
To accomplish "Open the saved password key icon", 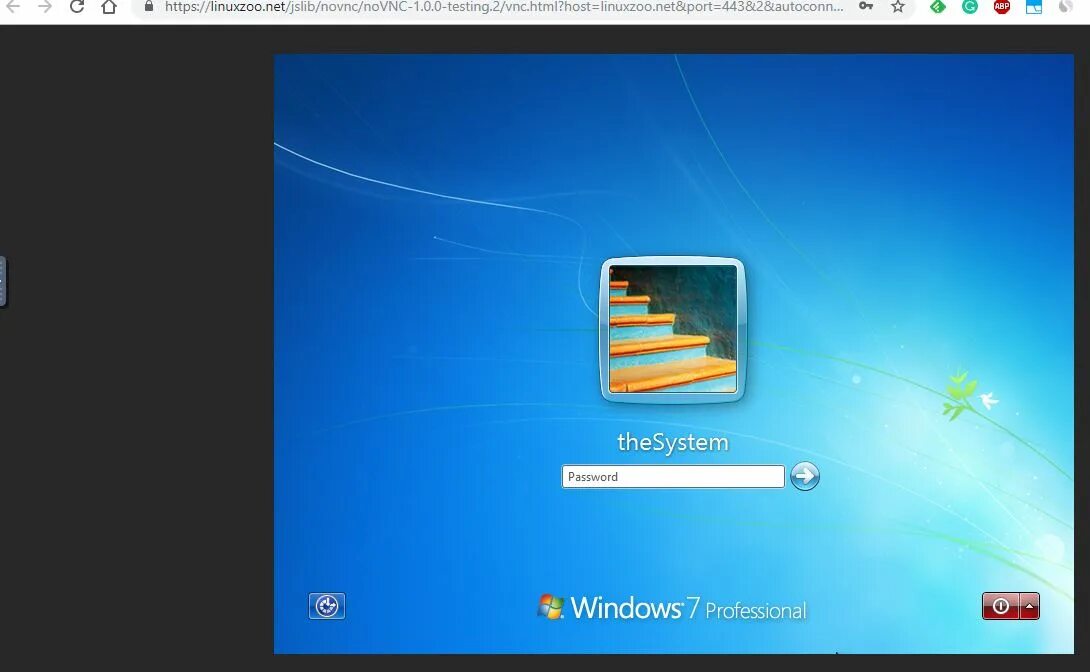I will coord(866,7).
